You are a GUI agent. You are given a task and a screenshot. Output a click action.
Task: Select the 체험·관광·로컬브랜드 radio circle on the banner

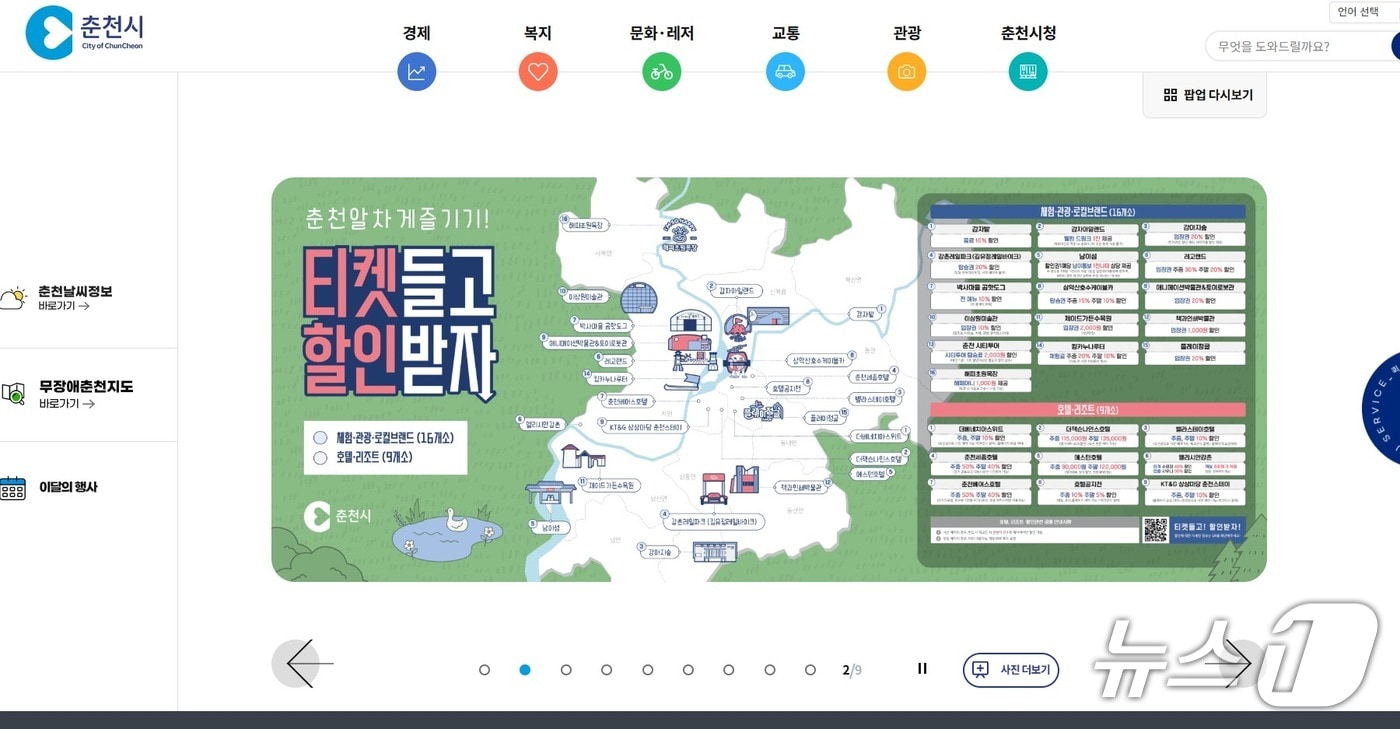pos(321,437)
